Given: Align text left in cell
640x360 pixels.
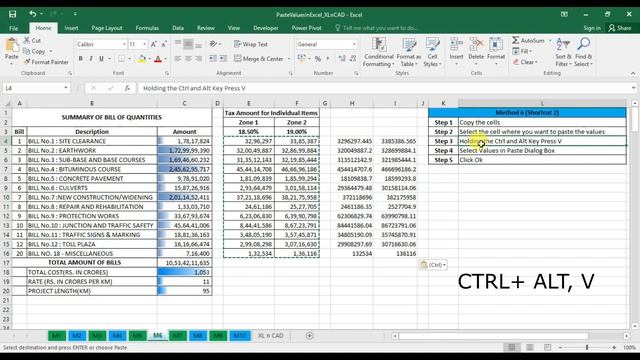Looking at the screenshot, I should [178, 59].
